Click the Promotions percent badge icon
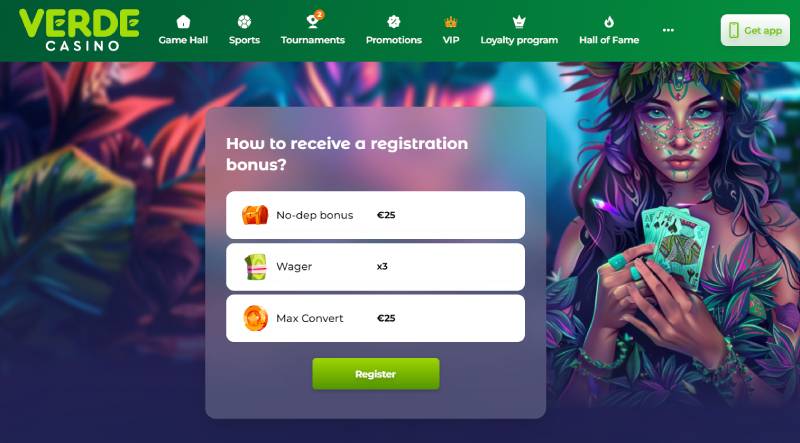The width and height of the screenshot is (800, 443). click(393, 21)
